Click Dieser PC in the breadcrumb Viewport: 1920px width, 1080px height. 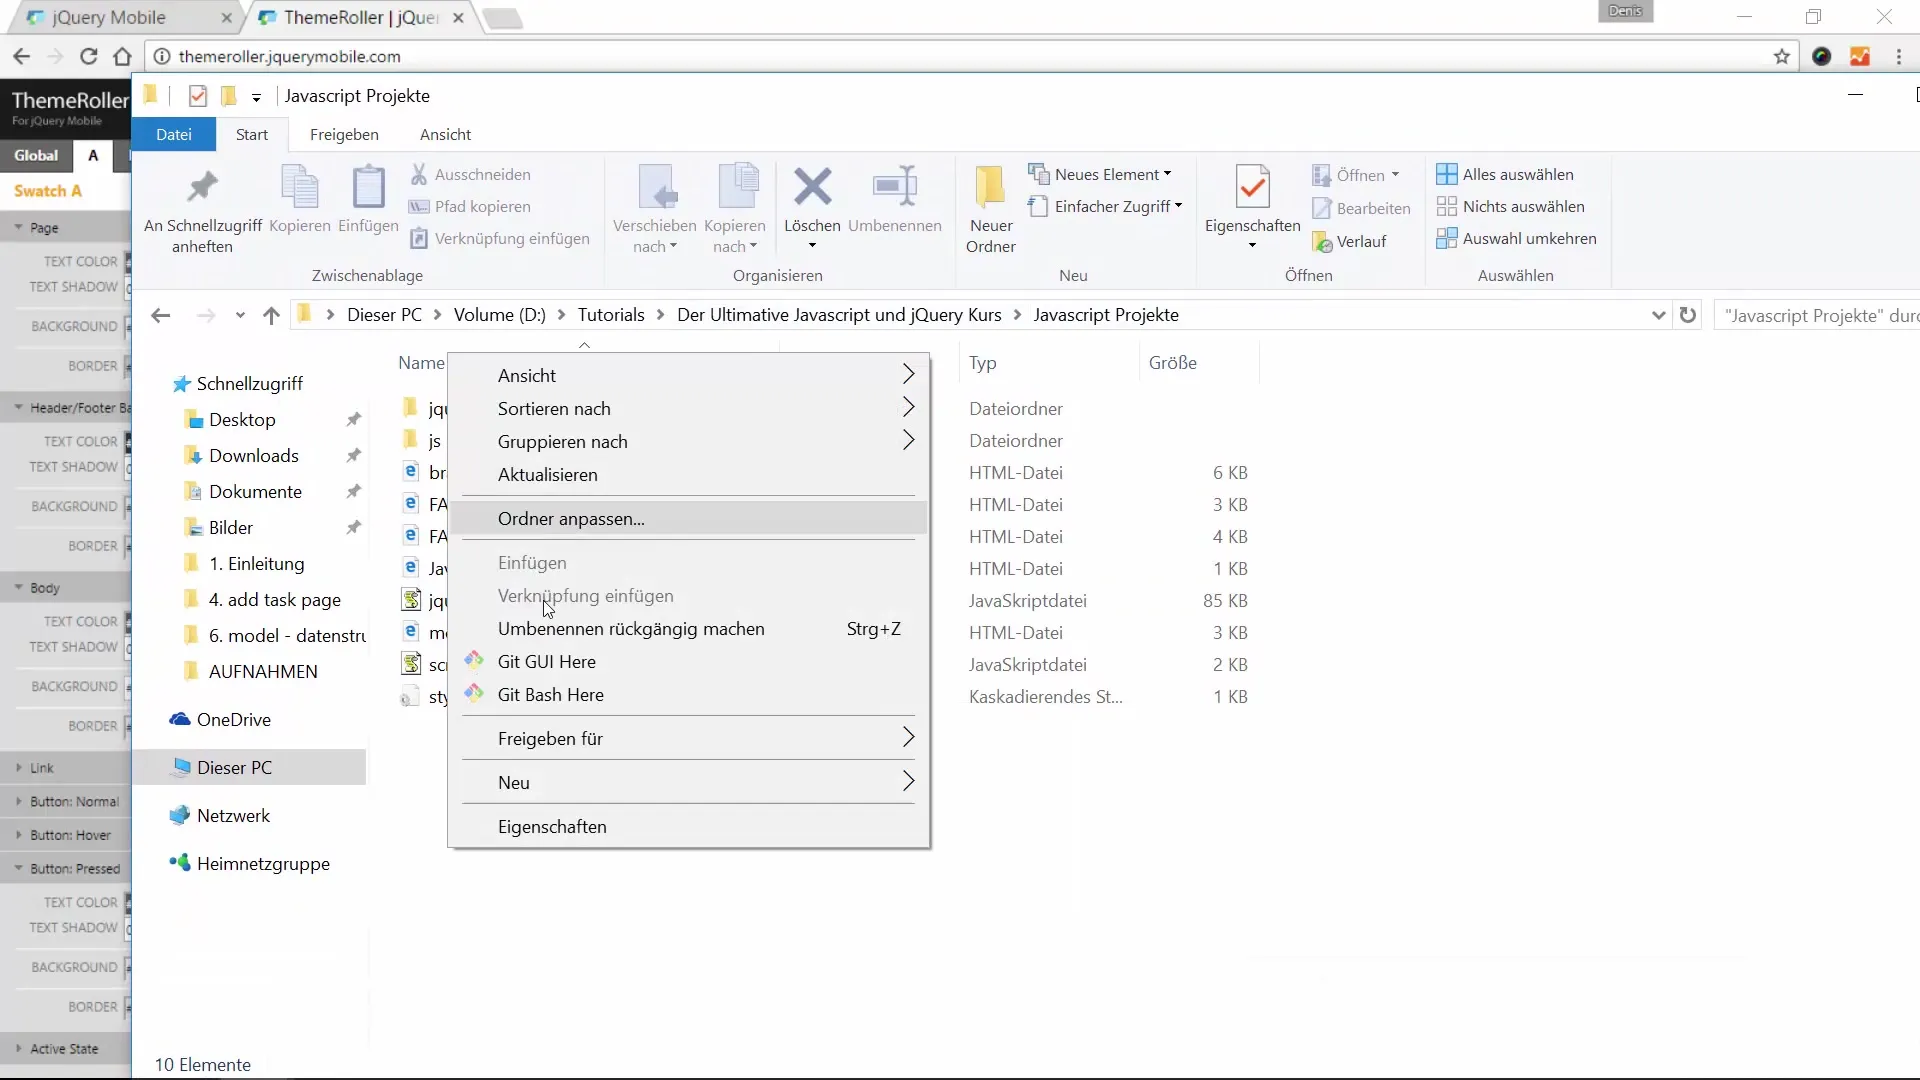[384, 315]
